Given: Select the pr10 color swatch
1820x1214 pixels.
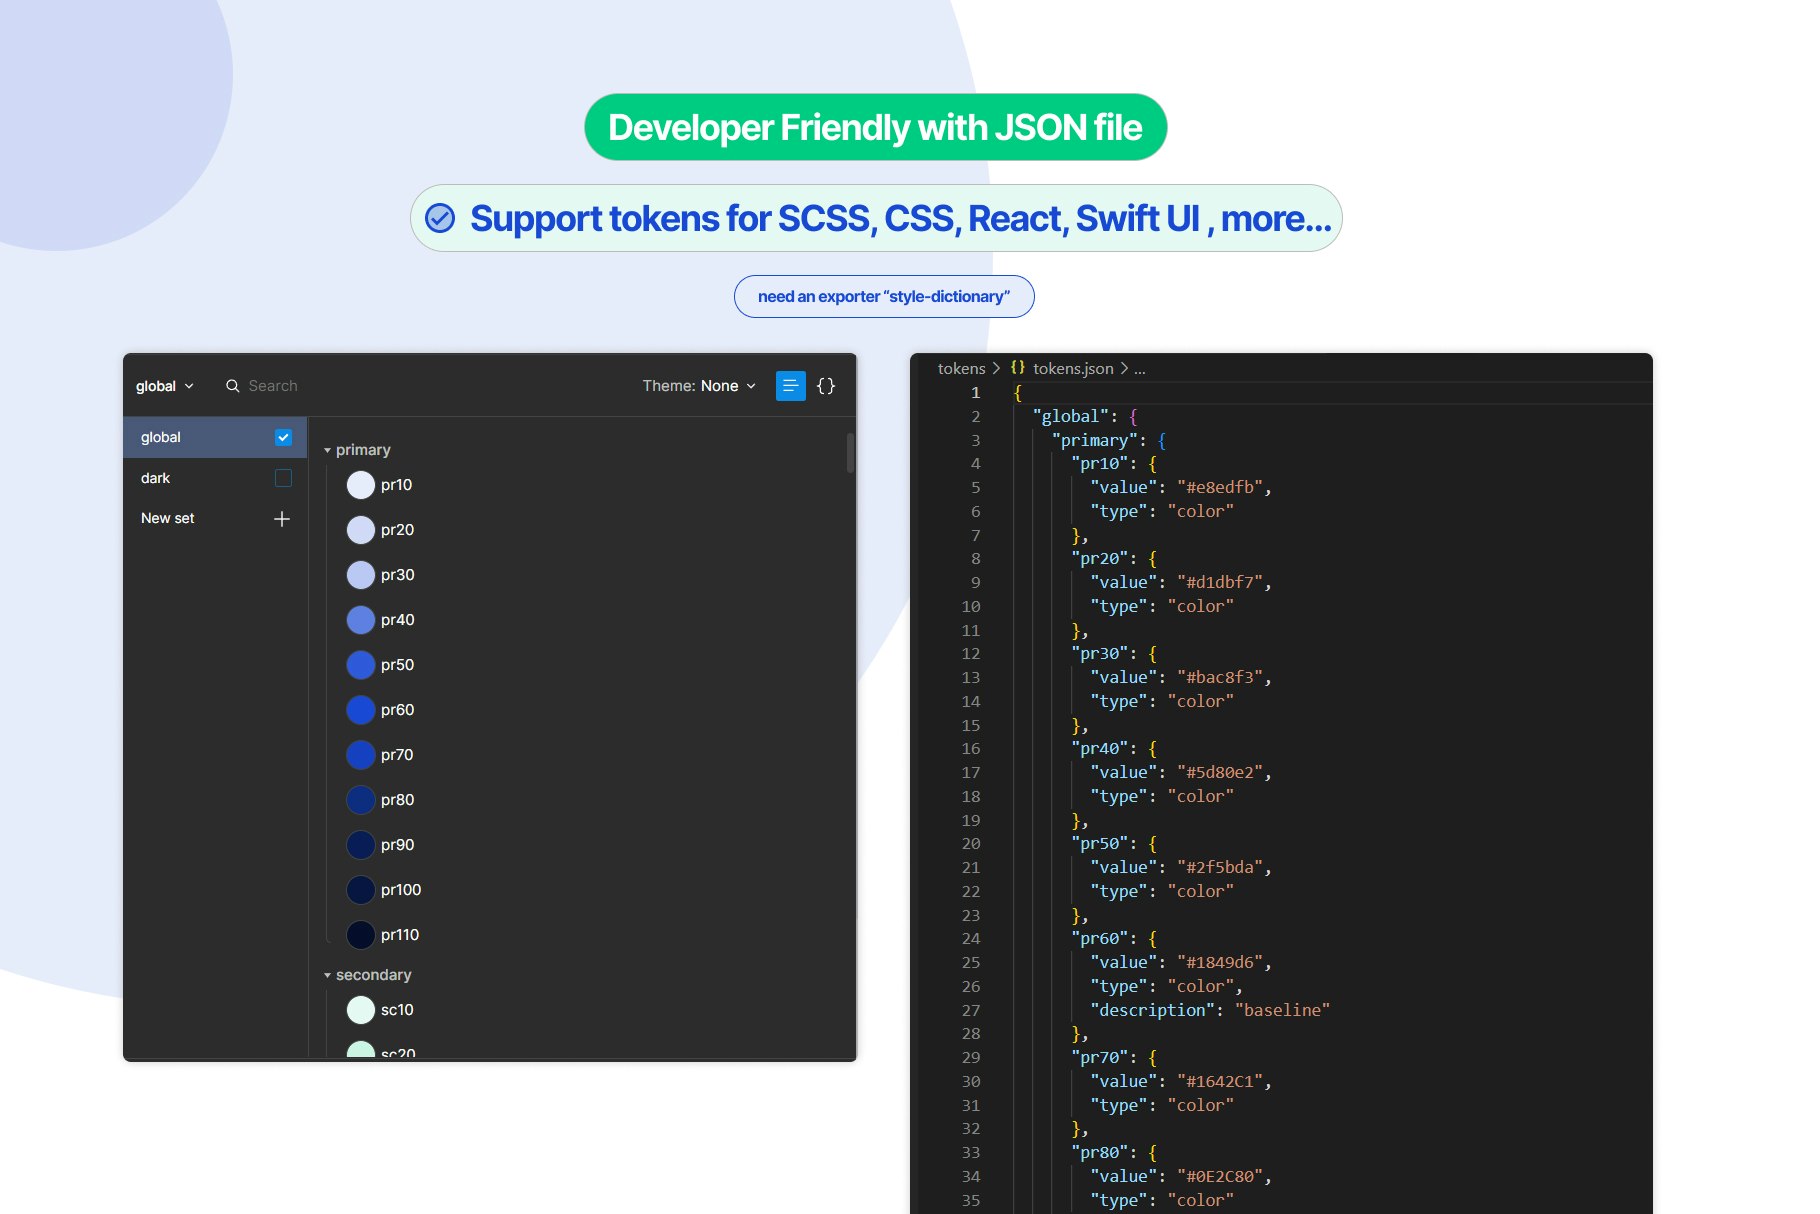Looking at the screenshot, I should click(x=361, y=485).
